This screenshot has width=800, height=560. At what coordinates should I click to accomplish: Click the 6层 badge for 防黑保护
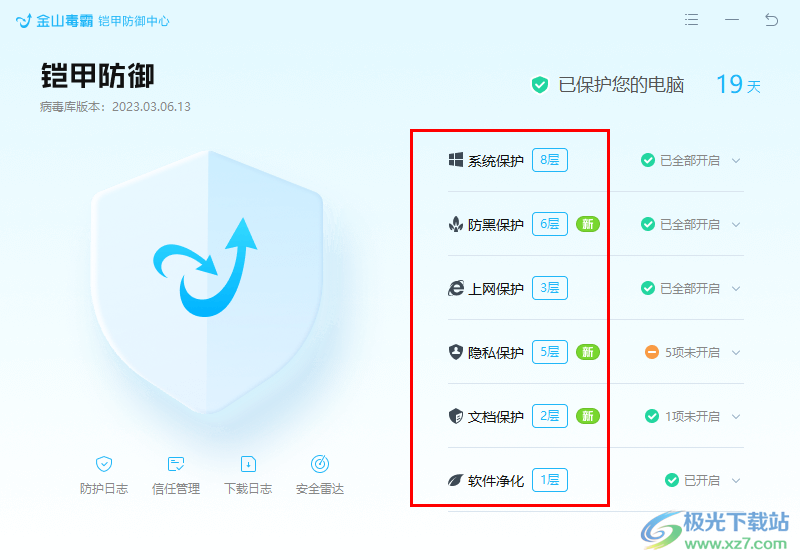tap(550, 224)
